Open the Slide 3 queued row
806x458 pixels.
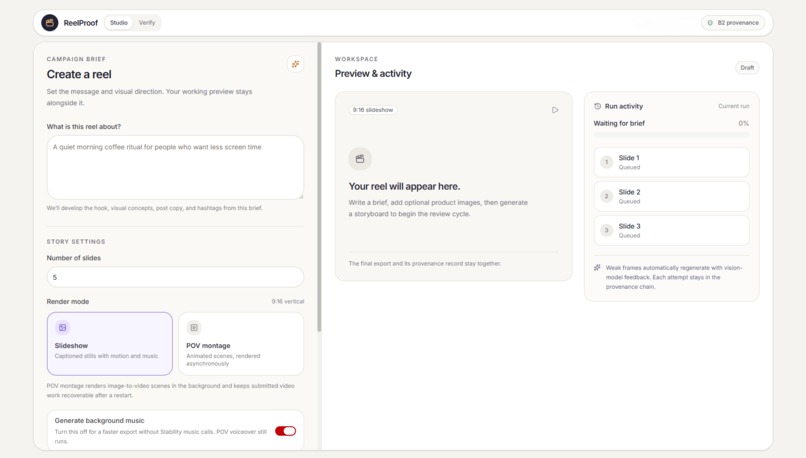coord(671,230)
